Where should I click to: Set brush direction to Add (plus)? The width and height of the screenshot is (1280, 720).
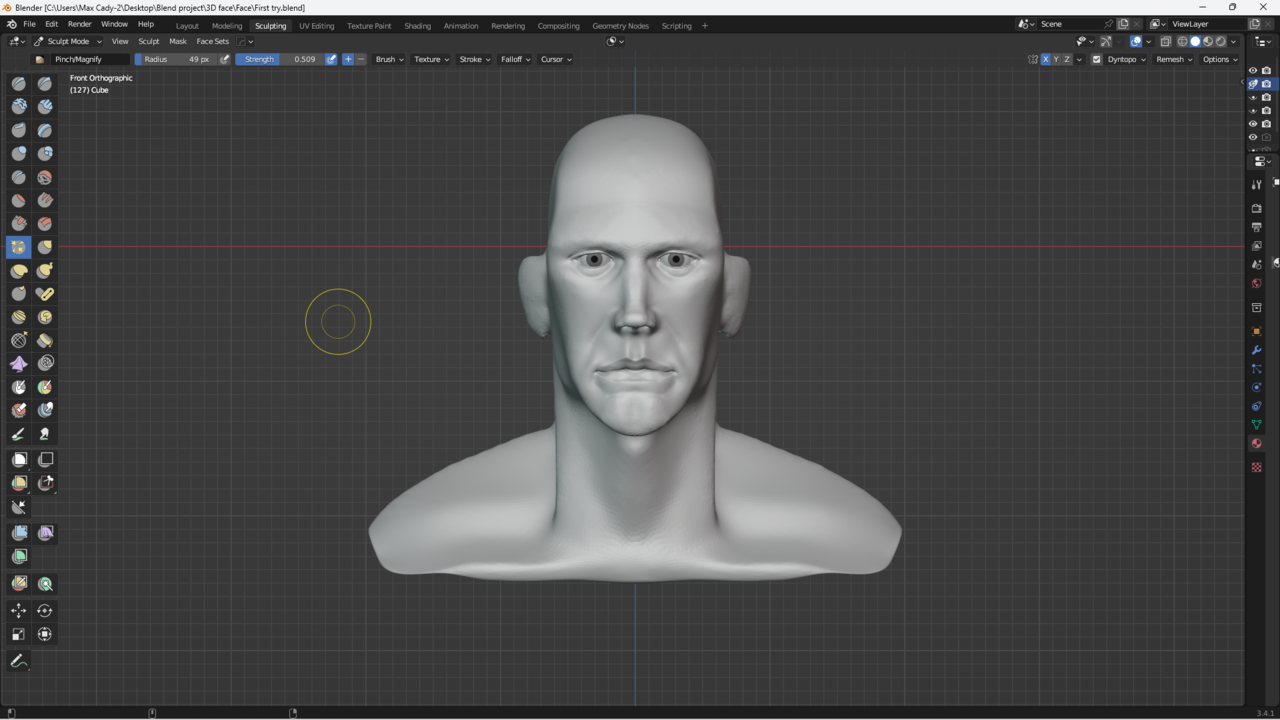pyautogui.click(x=348, y=59)
